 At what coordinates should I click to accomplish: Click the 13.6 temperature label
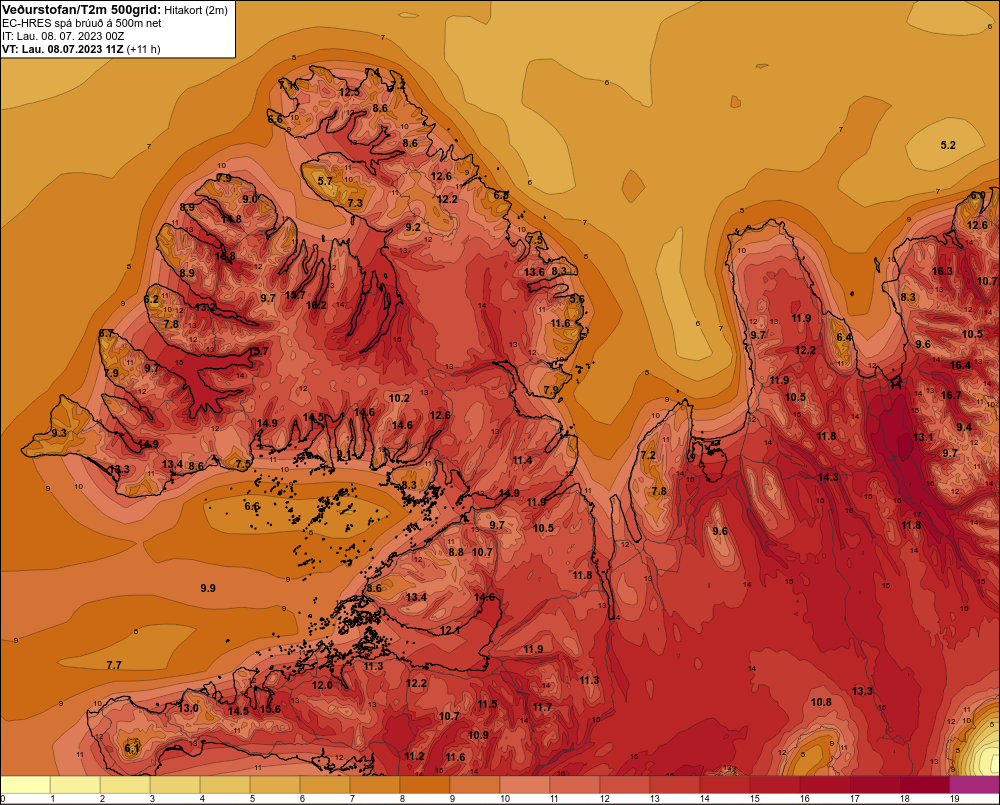pos(534,272)
